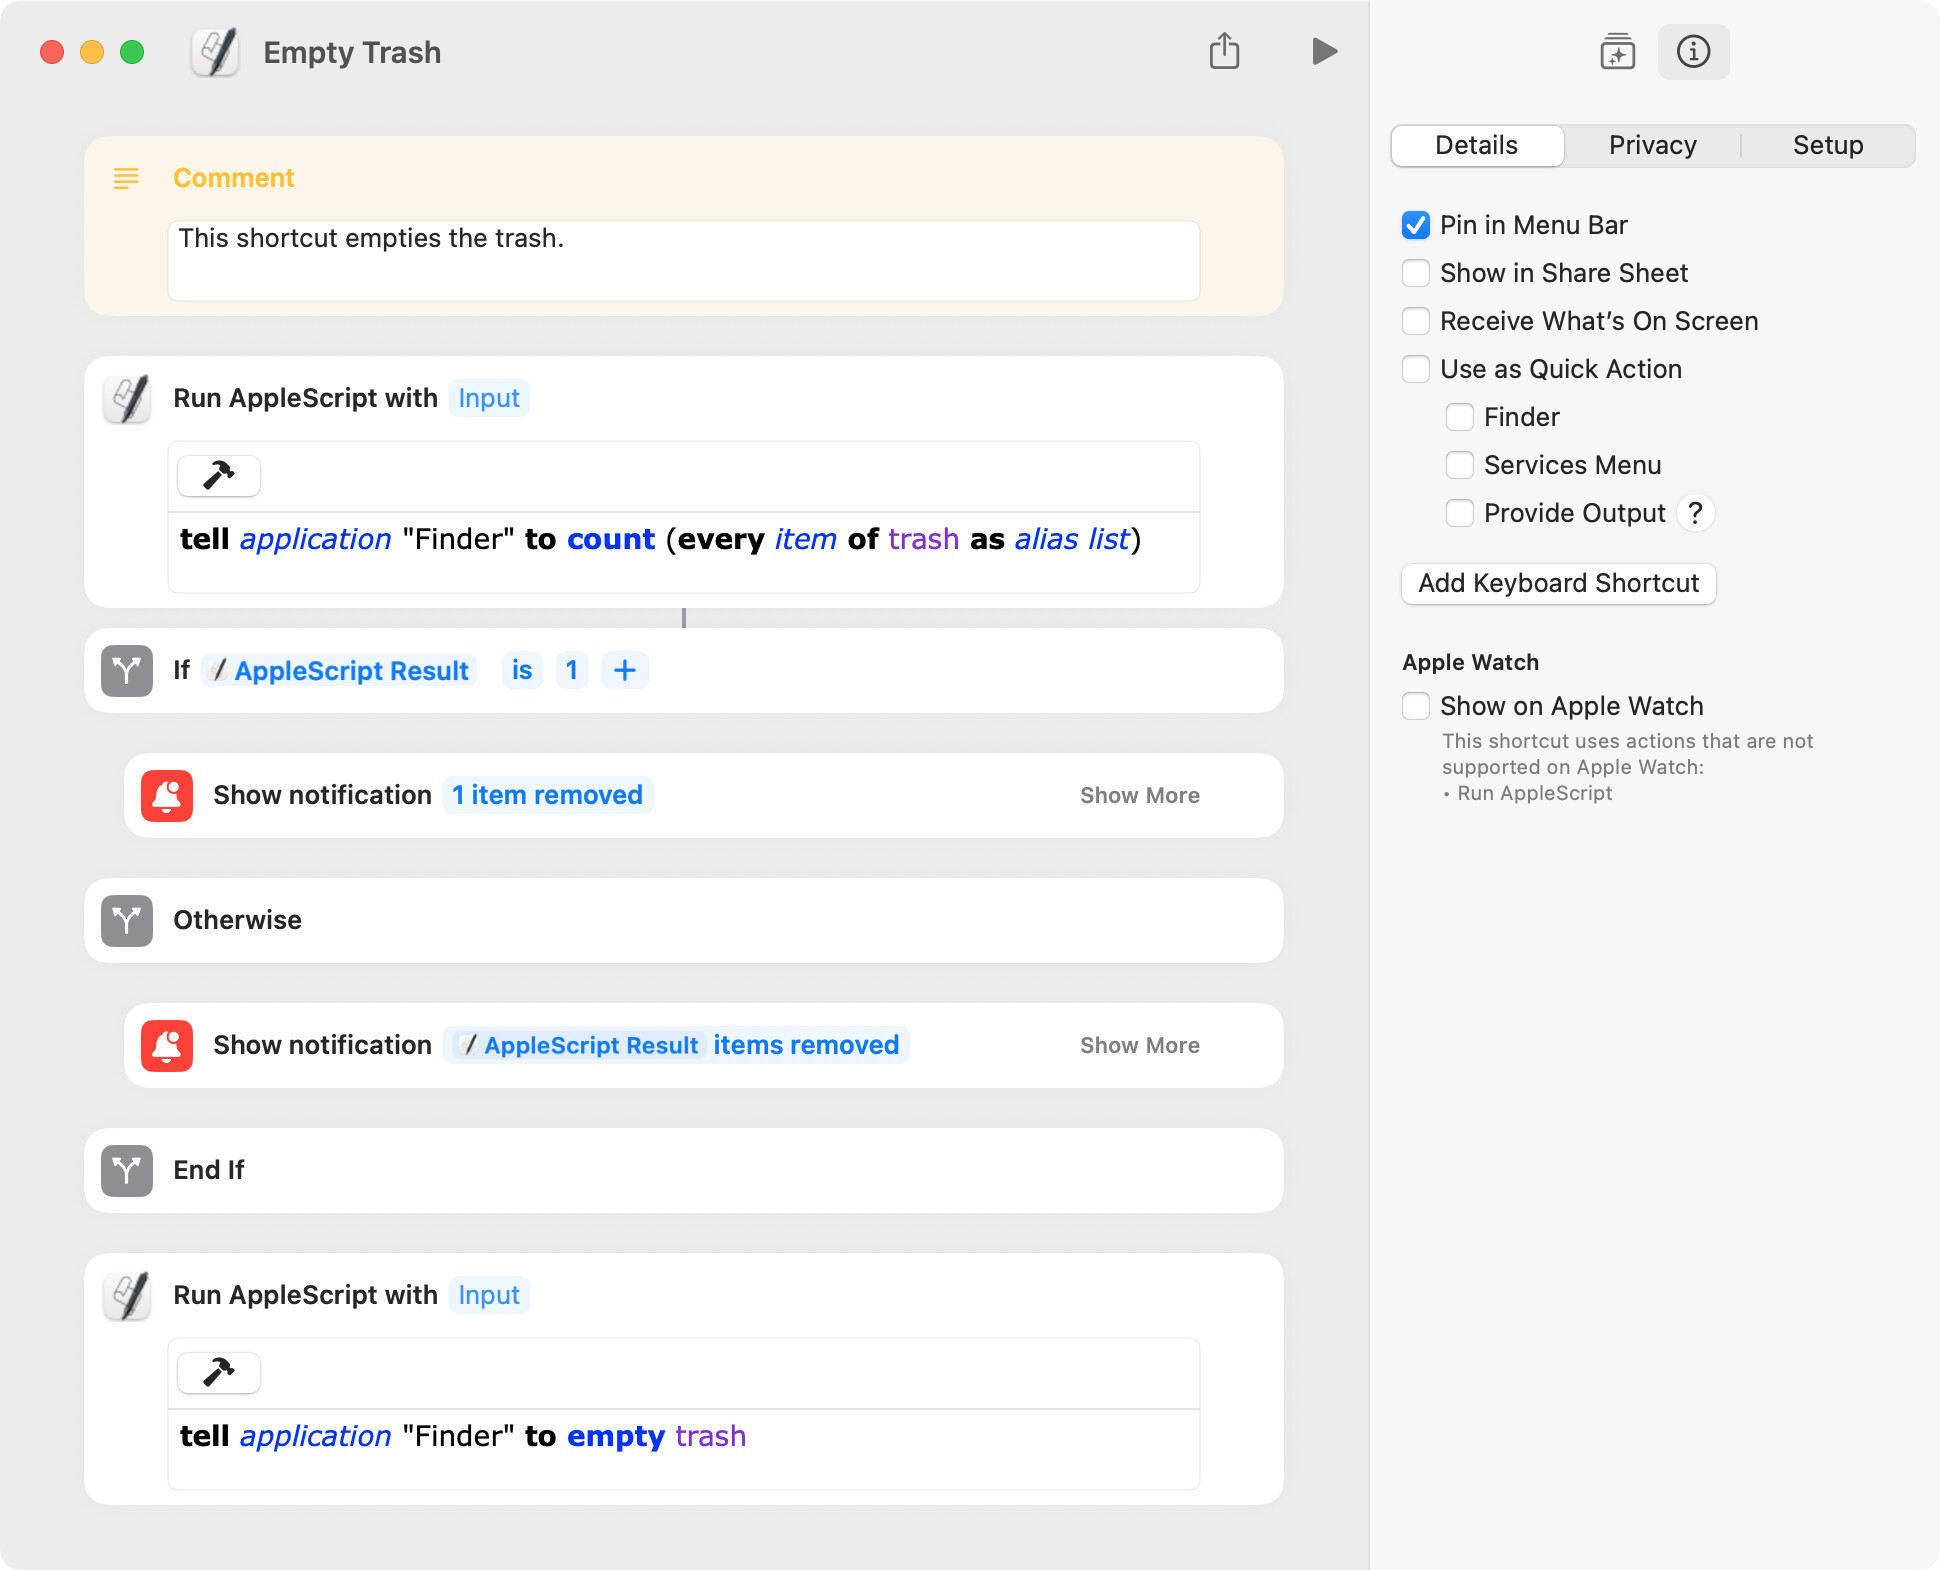The height and width of the screenshot is (1570, 1940).
Task: Click Add Keyboard Shortcut button
Action: (1558, 583)
